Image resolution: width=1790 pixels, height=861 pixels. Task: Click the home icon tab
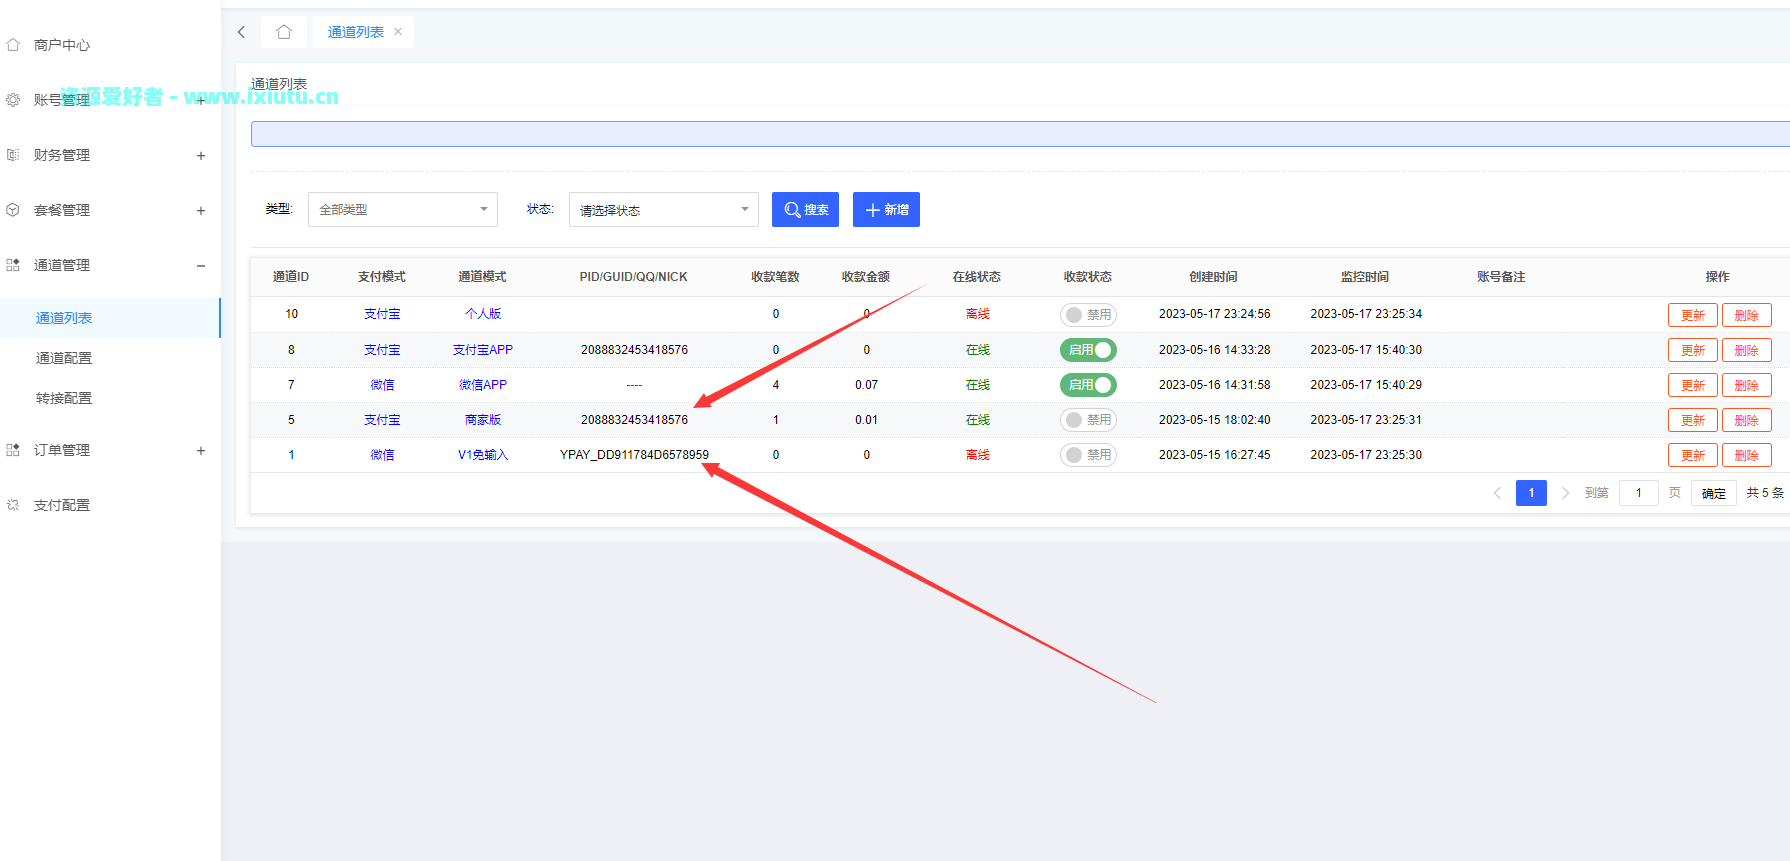point(284,32)
